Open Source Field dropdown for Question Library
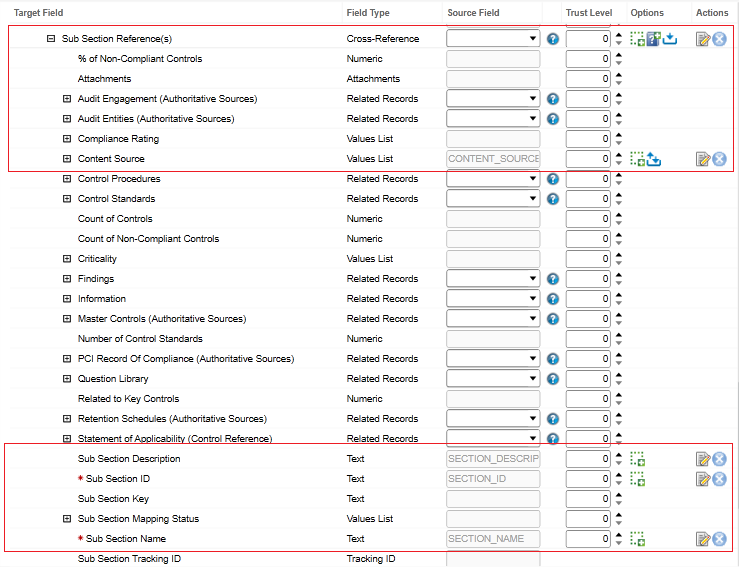This screenshot has height=567, width=739. [x=493, y=379]
